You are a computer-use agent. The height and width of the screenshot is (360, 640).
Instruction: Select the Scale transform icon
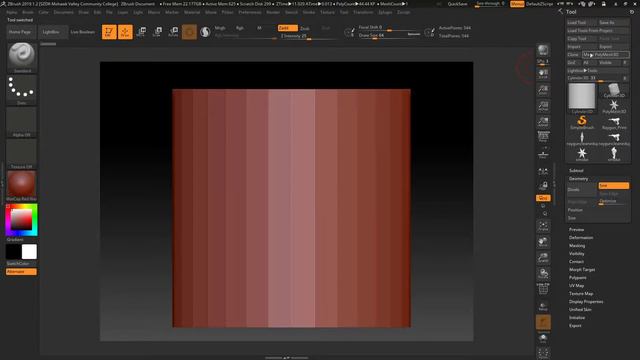[x=157, y=32]
